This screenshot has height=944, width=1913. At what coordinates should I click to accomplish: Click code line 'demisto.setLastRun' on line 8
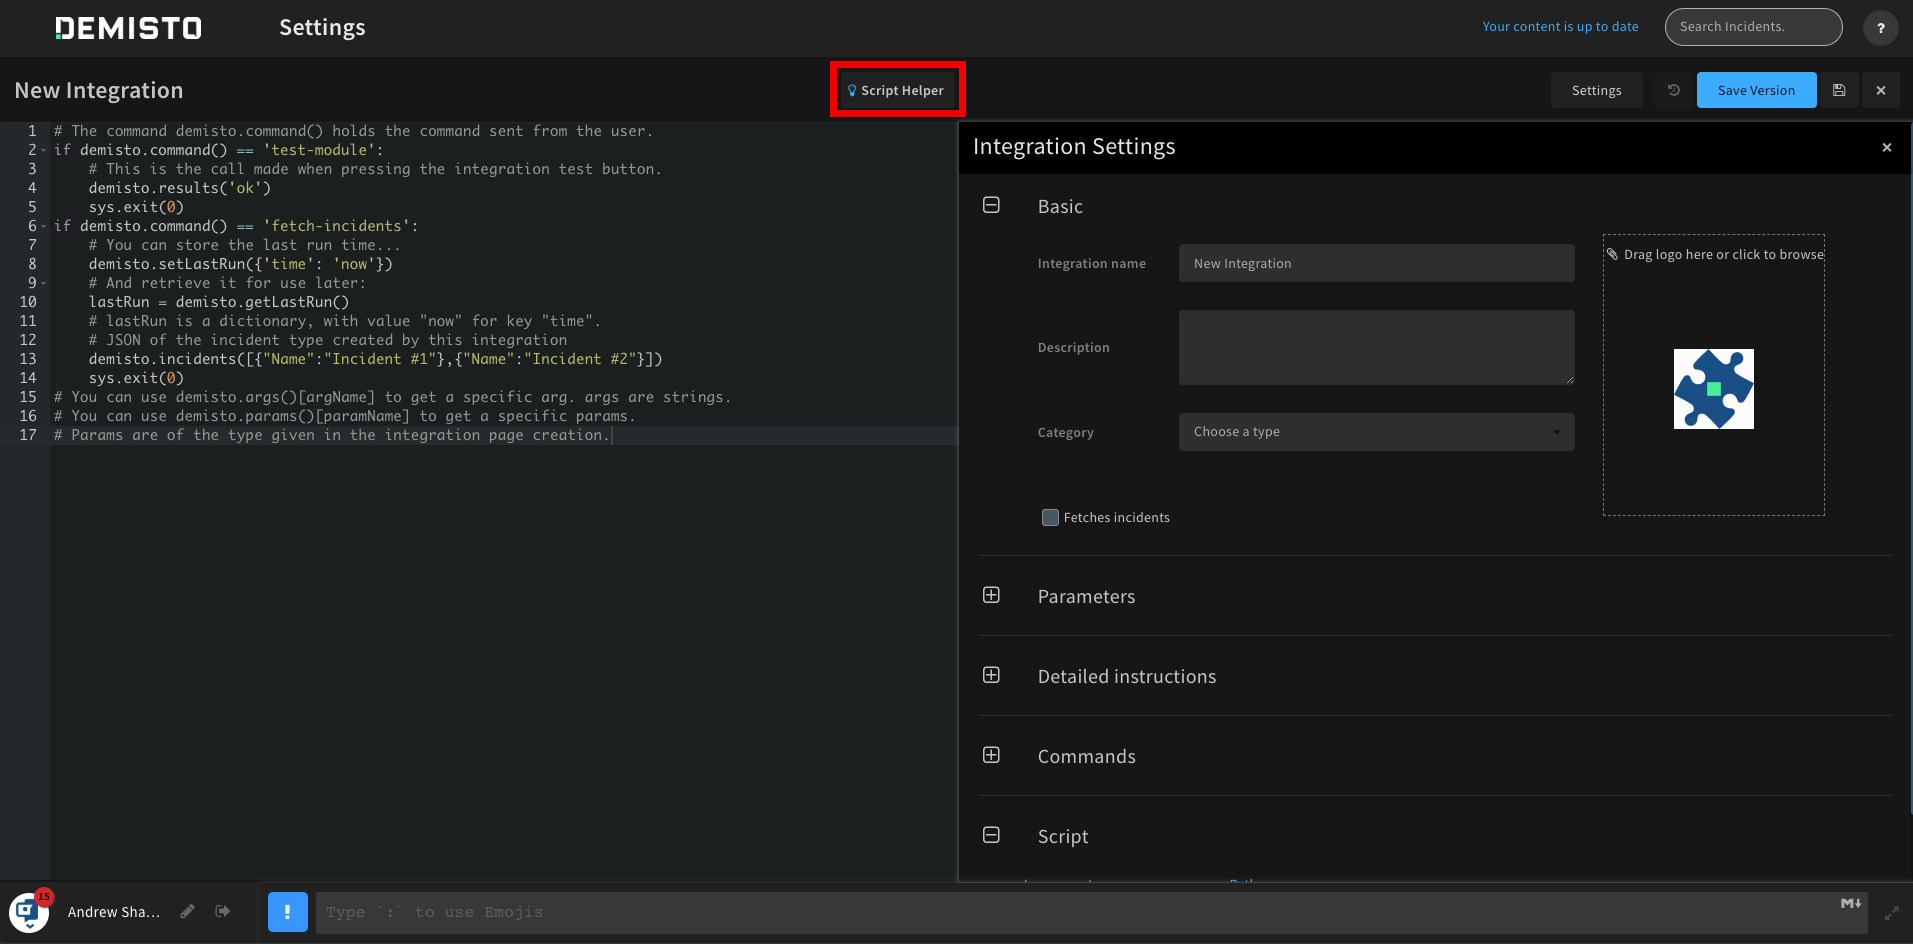[240, 264]
